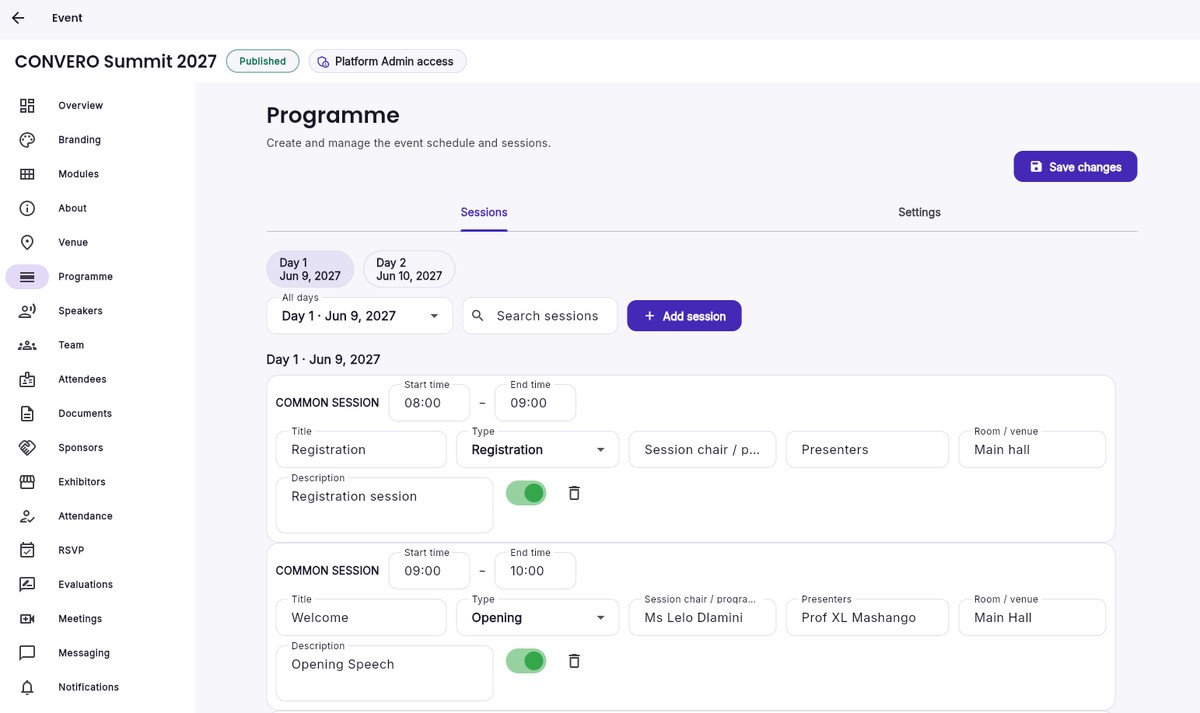Click the Meetings video icon
The image size is (1200, 713).
click(x=27, y=619)
